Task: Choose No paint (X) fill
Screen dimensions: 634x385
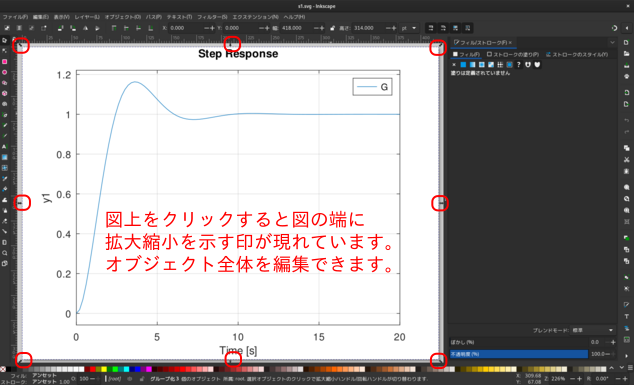Action: 454,65
